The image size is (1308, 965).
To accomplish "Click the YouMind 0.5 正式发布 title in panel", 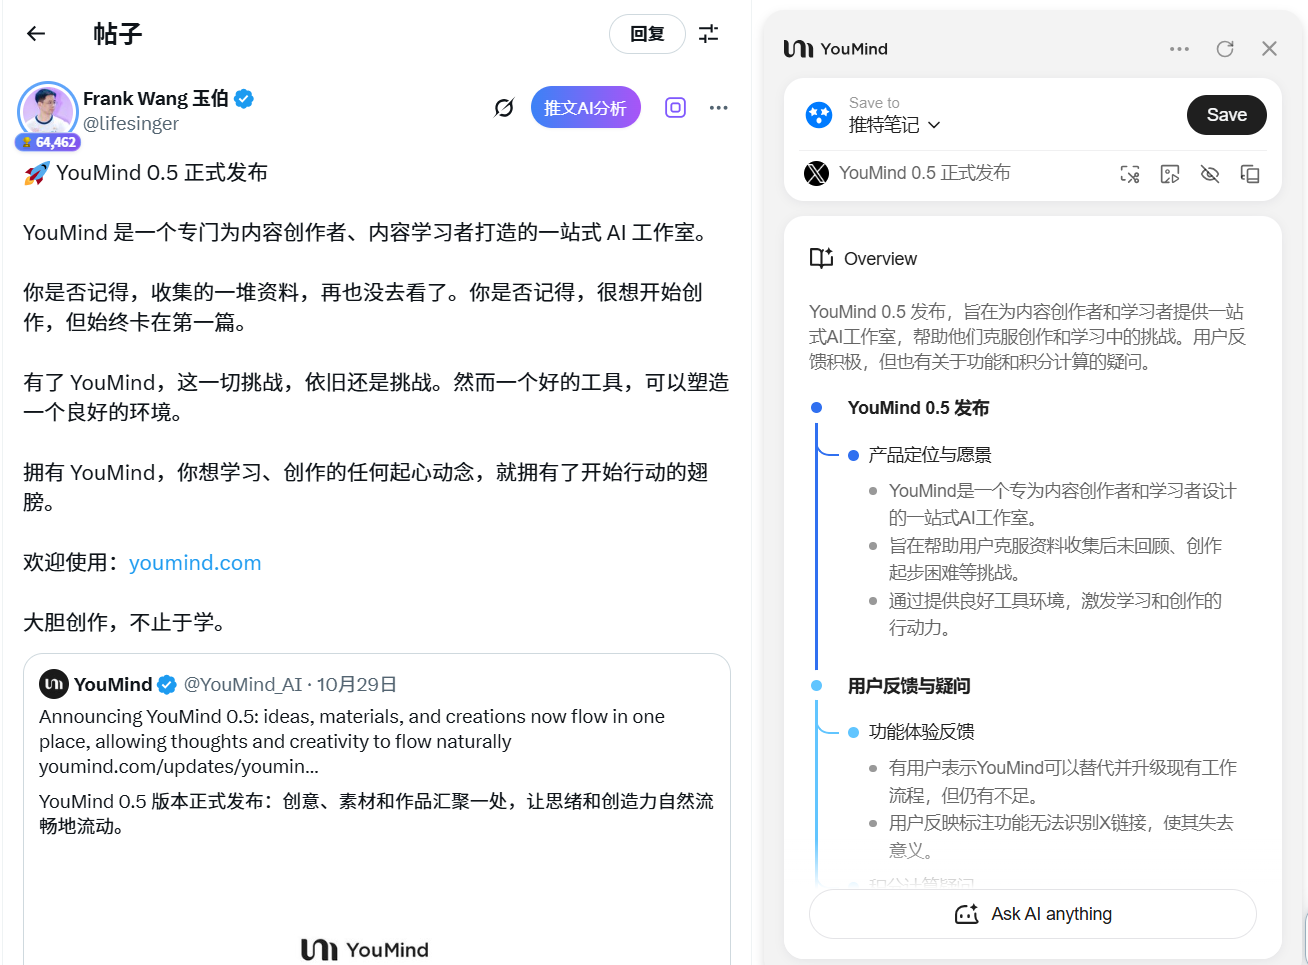I will pyautogui.click(x=925, y=173).
